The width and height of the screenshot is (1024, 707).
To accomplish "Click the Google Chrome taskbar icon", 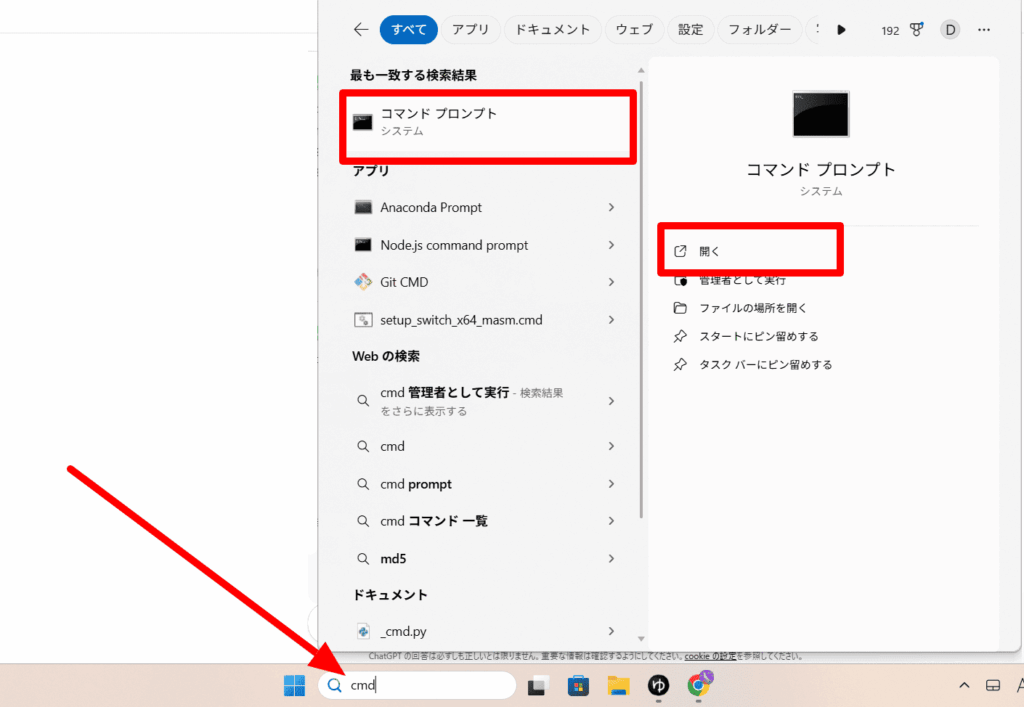I will [699, 685].
